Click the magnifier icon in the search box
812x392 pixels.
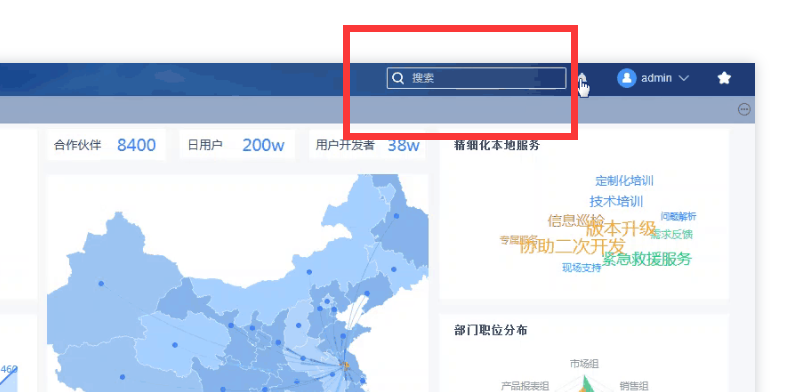[x=398, y=78]
